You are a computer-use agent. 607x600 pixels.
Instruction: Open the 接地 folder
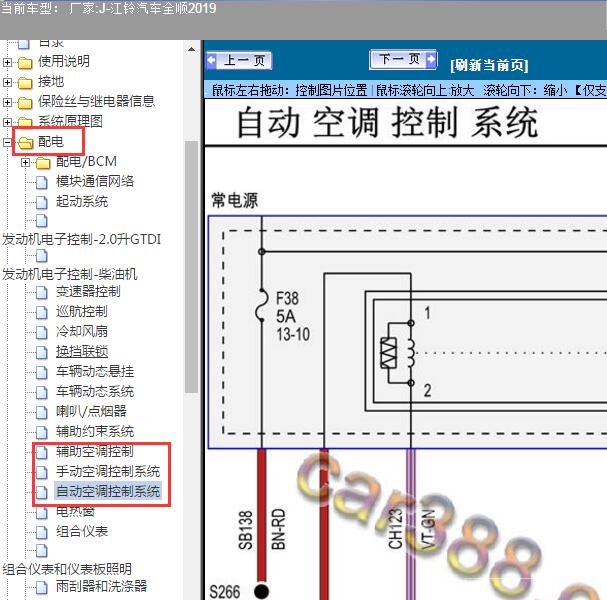tap(51, 81)
